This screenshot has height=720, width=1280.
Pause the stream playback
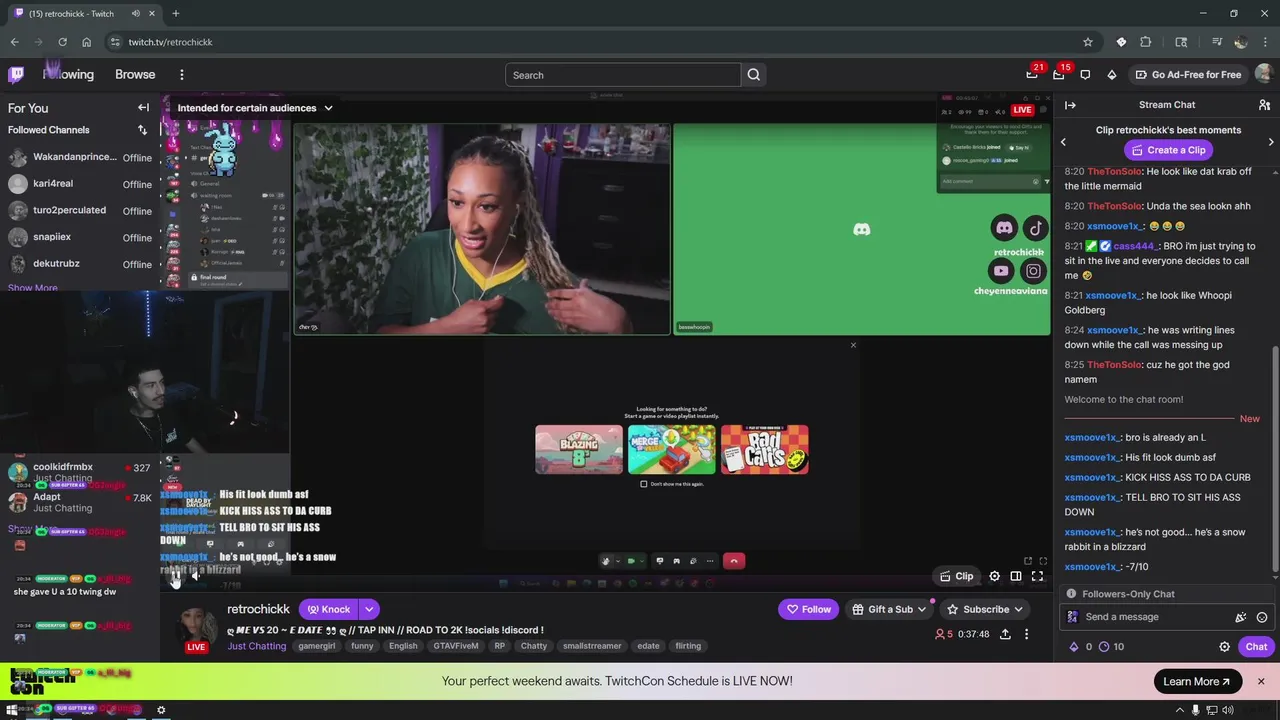click(175, 576)
